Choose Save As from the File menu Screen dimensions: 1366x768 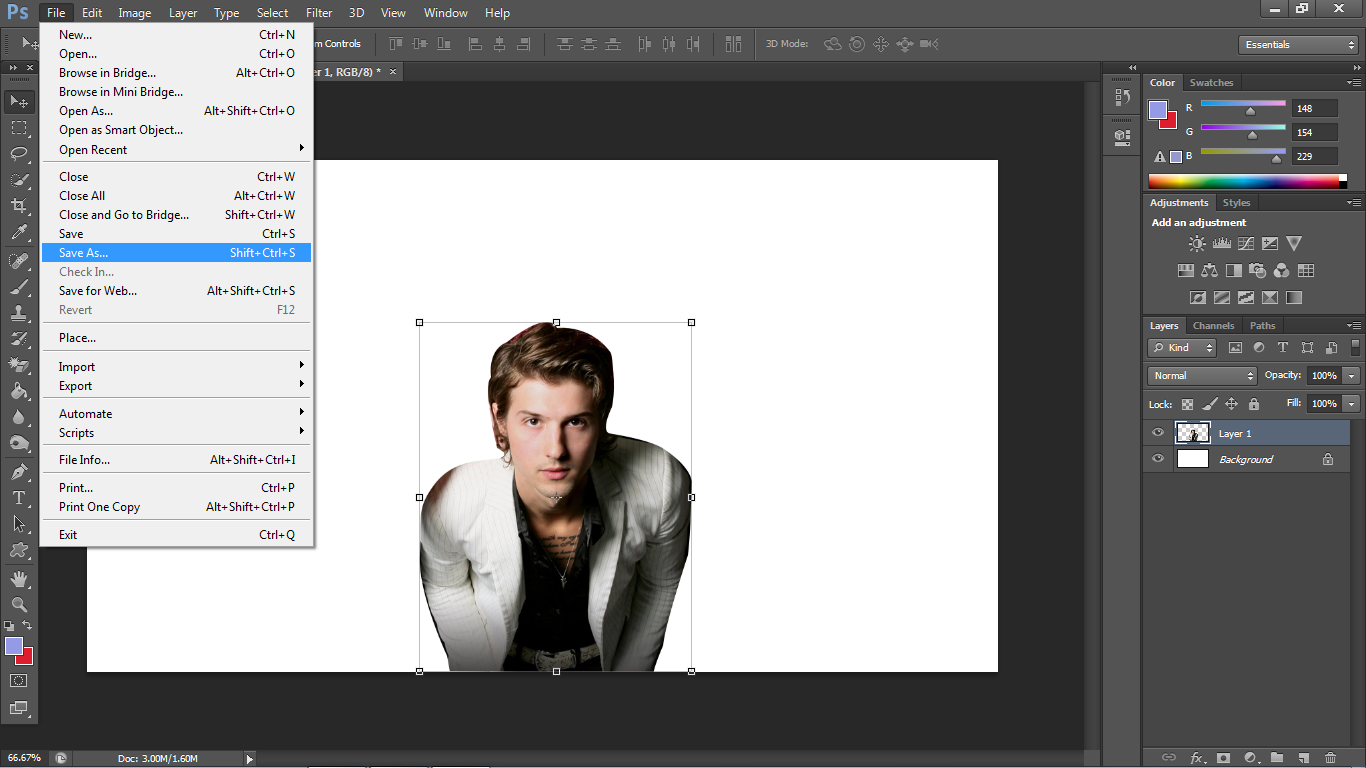tap(84, 253)
